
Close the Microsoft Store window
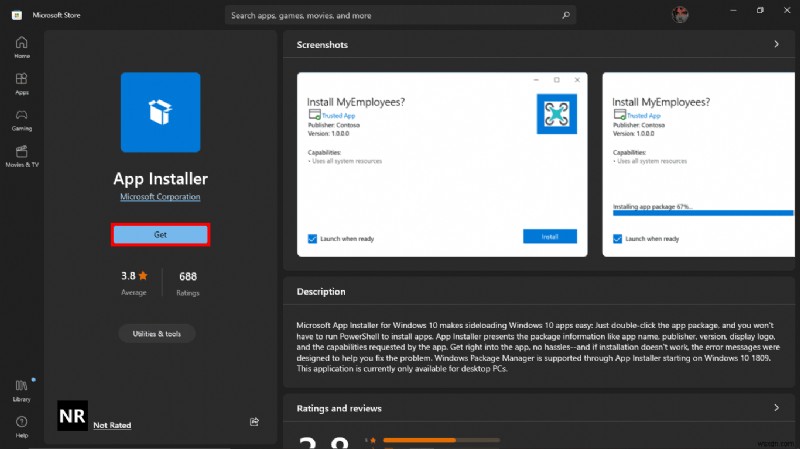pos(787,10)
